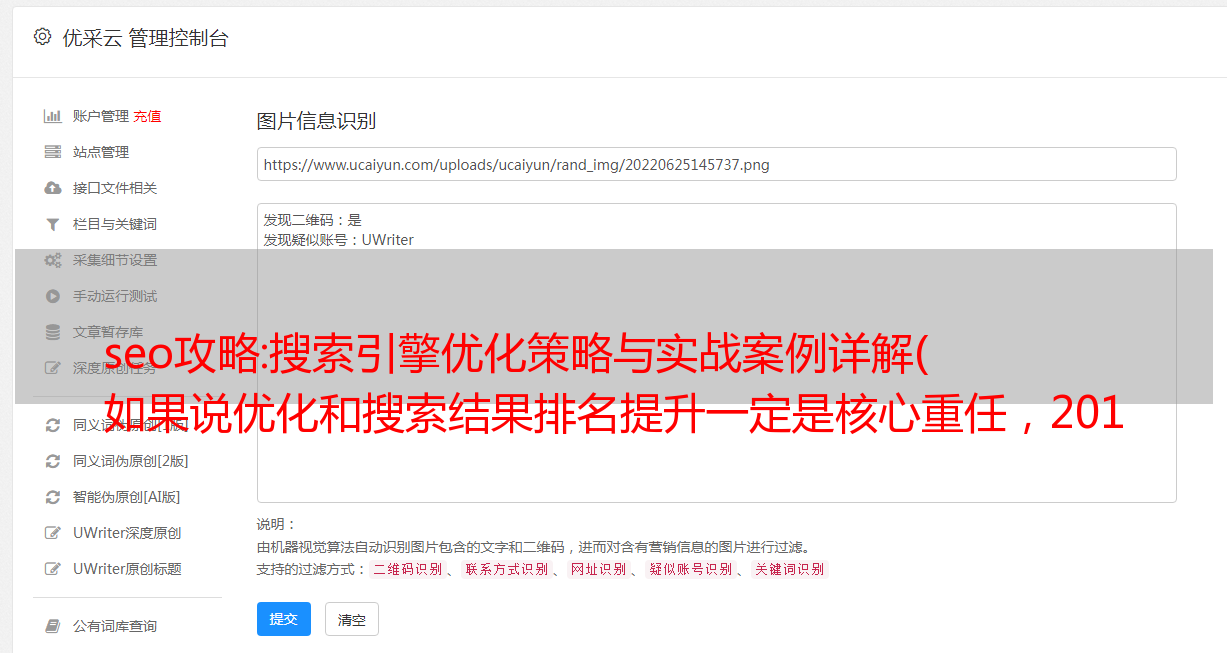Open 同义词伪原创[2版] menu item
Viewport: 1227px width, 653px height.
tap(131, 461)
